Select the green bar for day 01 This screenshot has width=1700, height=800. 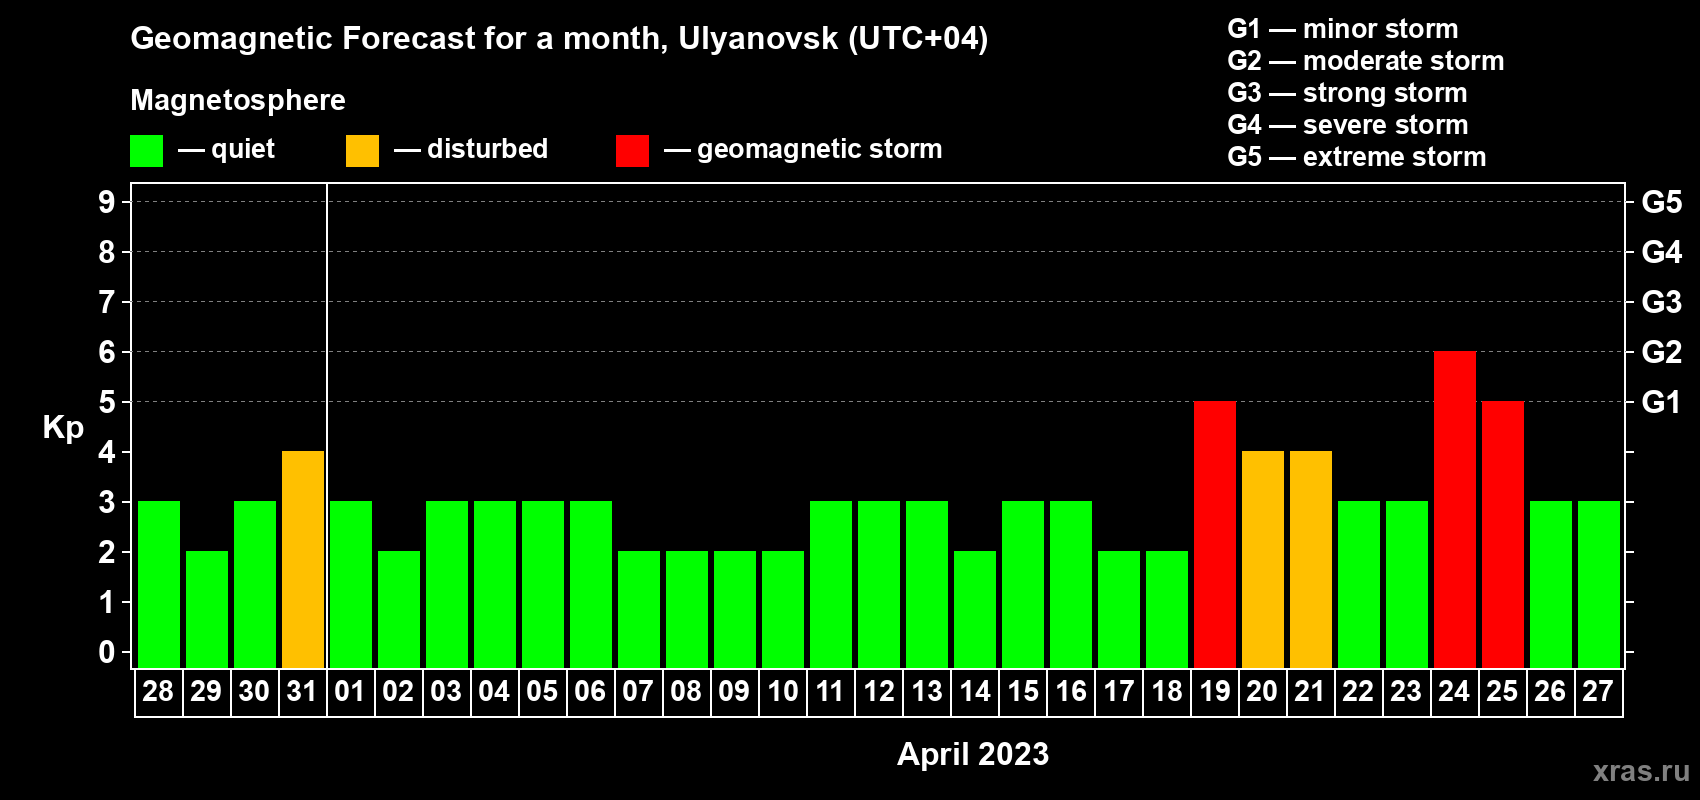point(351,584)
